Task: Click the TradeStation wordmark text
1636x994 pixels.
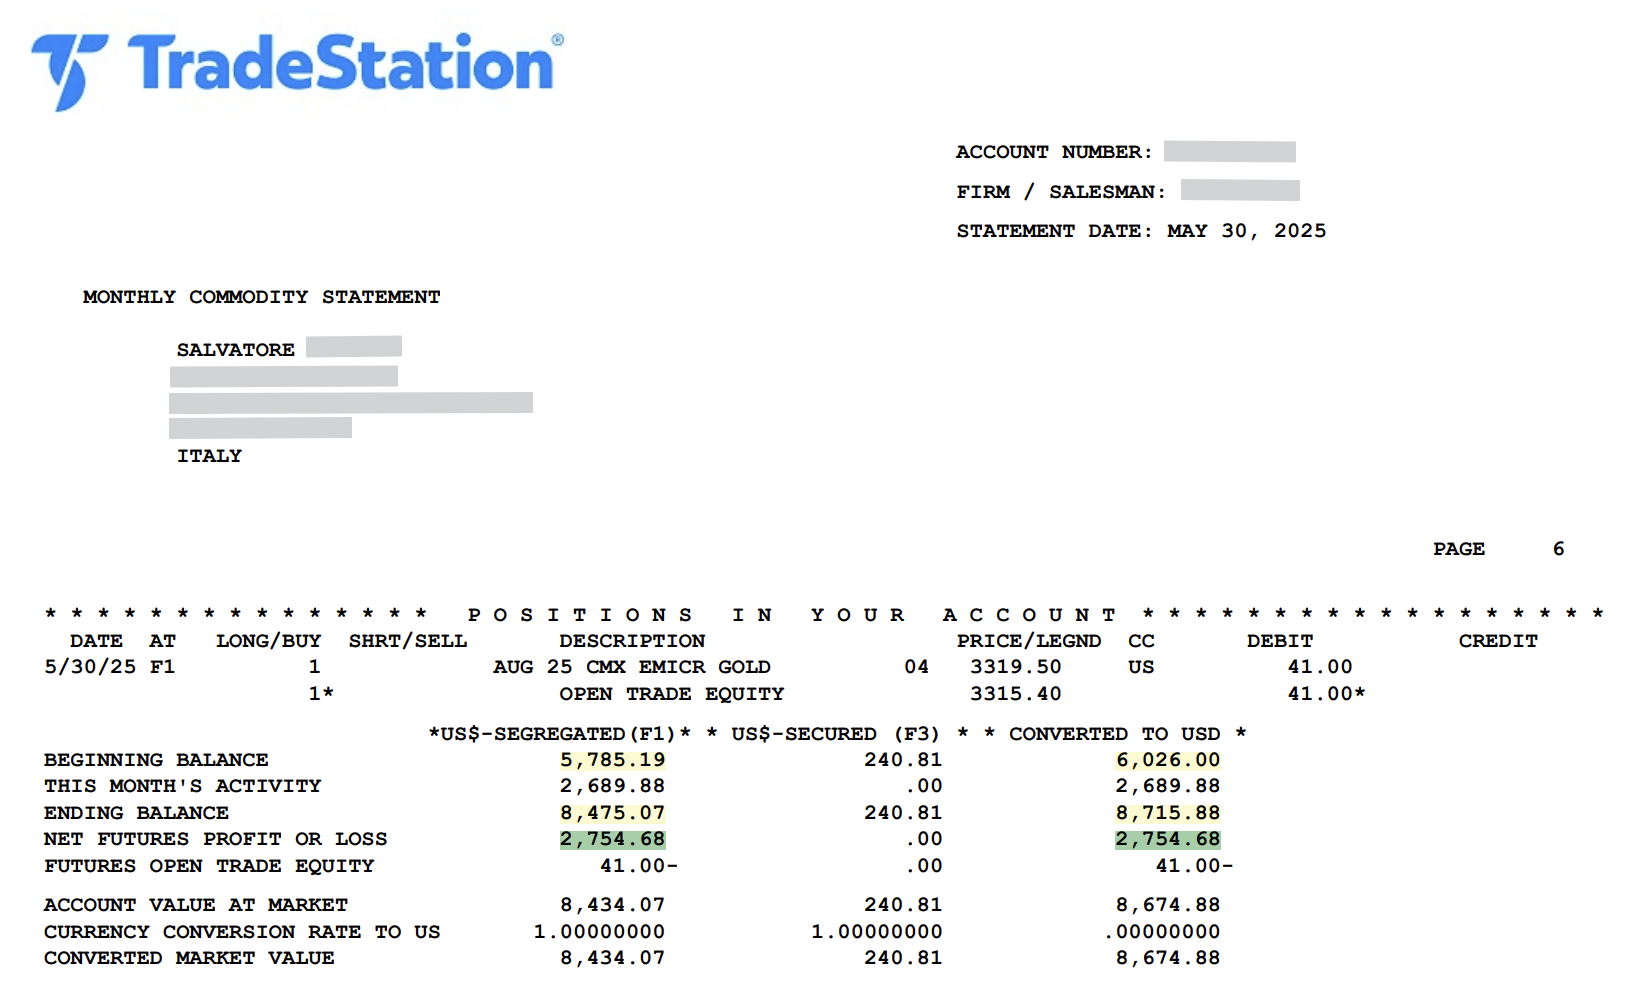Action: pos(340,64)
